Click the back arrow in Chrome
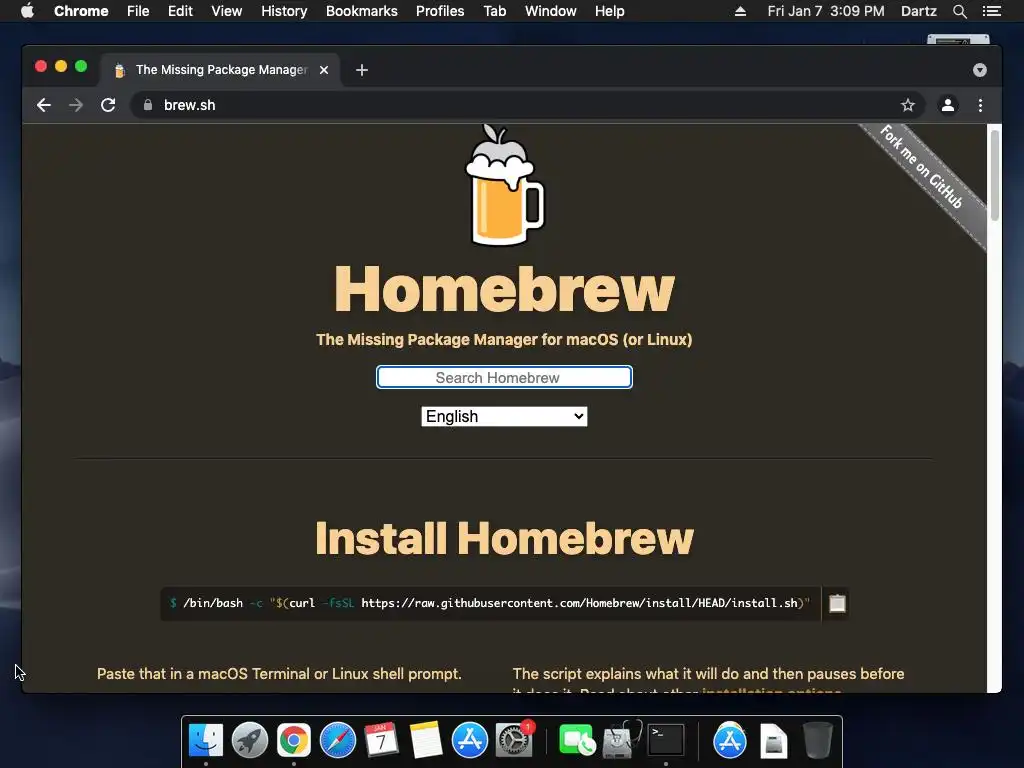The height and width of the screenshot is (768, 1024). tap(44, 105)
